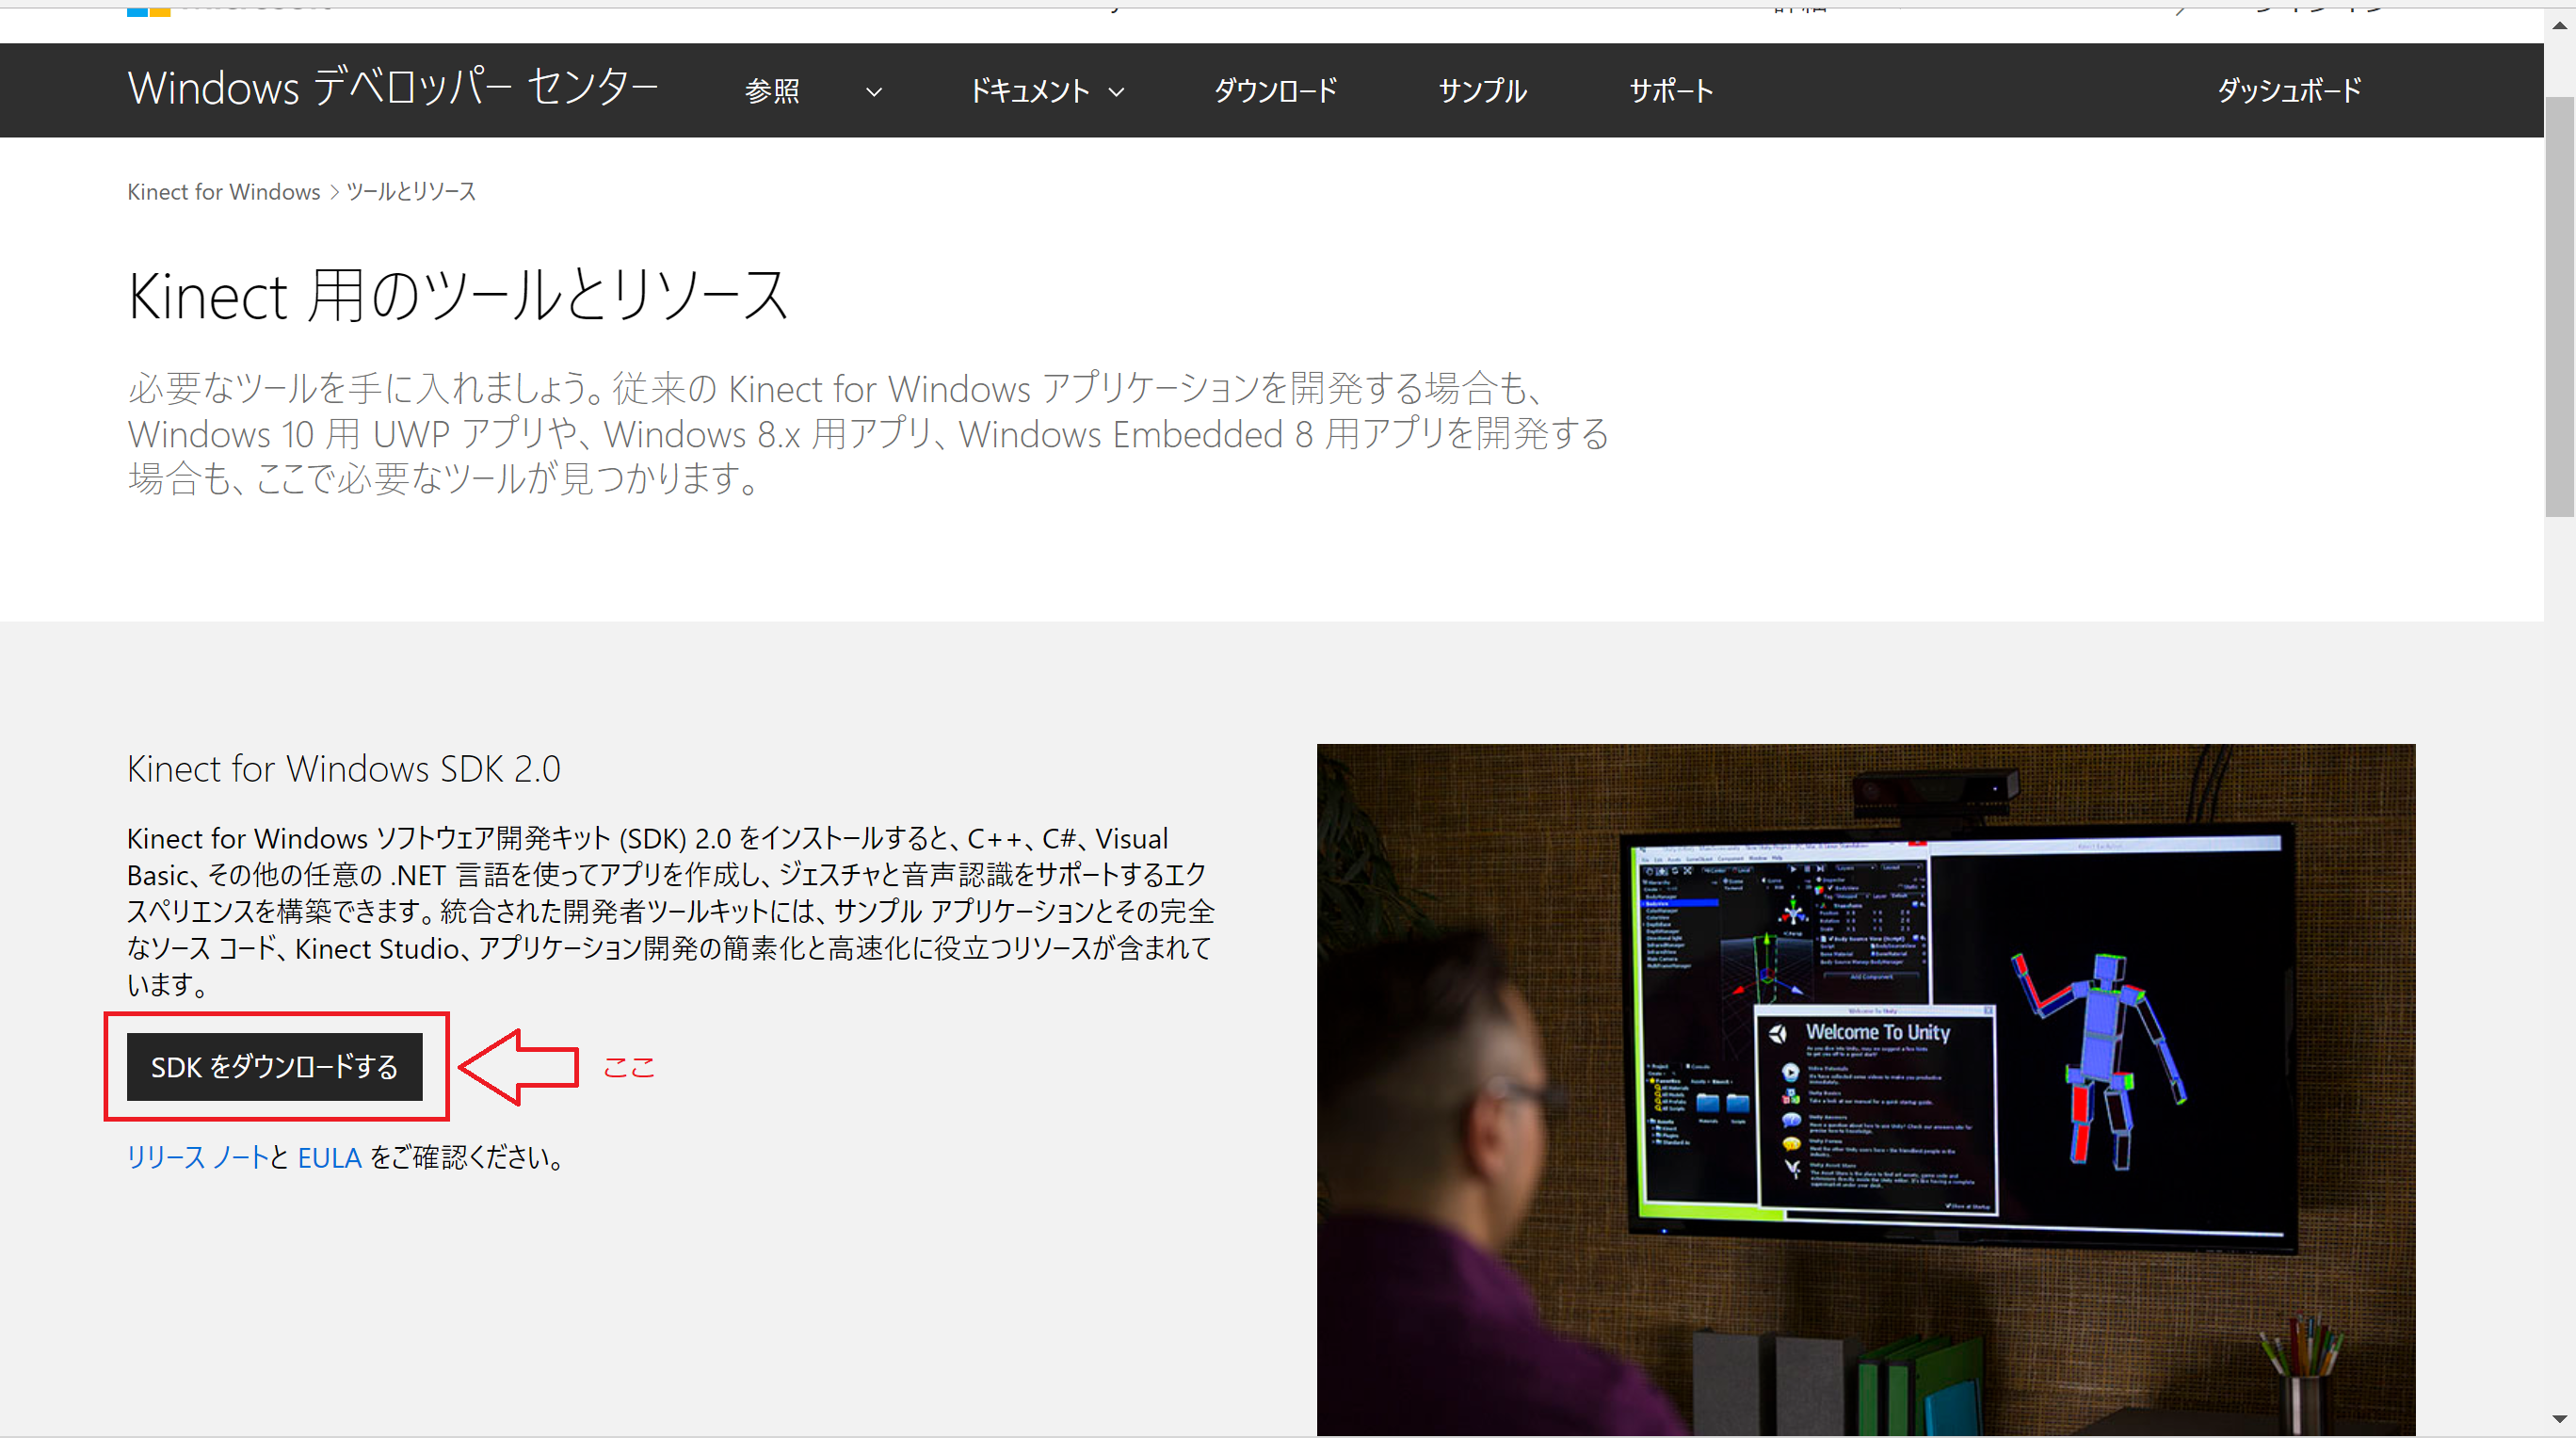Open the ダッシュボード
Image resolution: width=2576 pixels, height=1438 pixels.
[x=2288, y=90]
